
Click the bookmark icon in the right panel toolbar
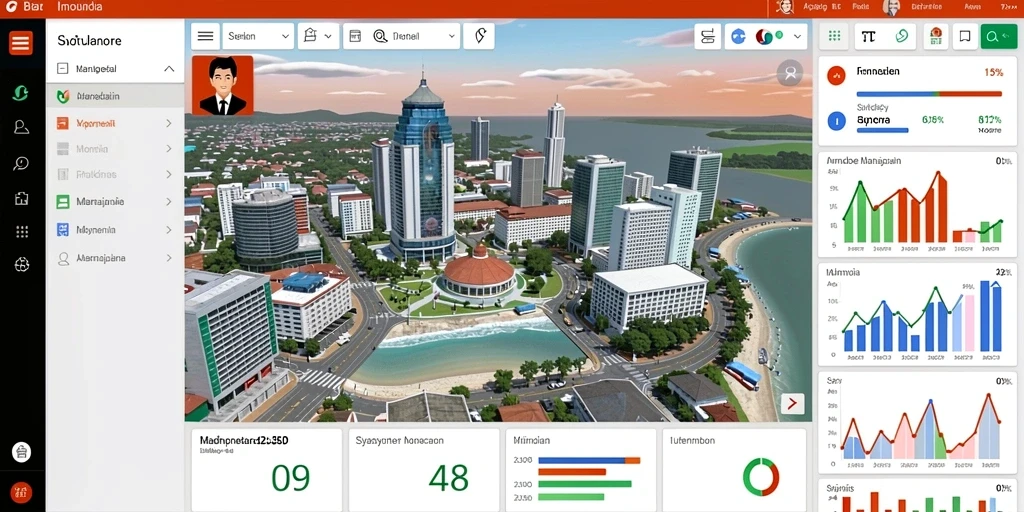coord(965,37)
